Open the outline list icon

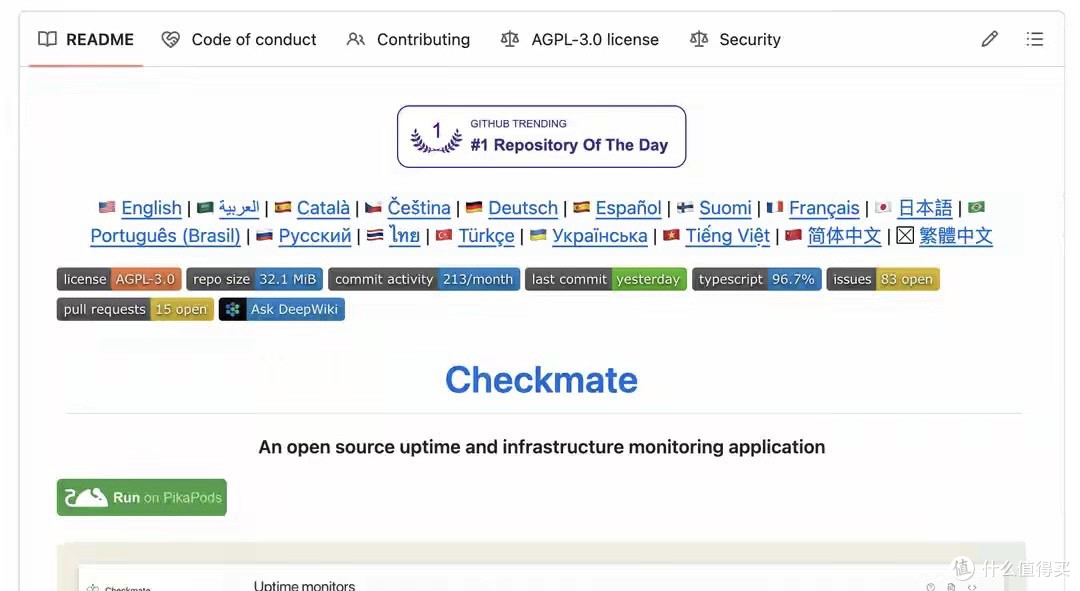(x=1035, y=39)
